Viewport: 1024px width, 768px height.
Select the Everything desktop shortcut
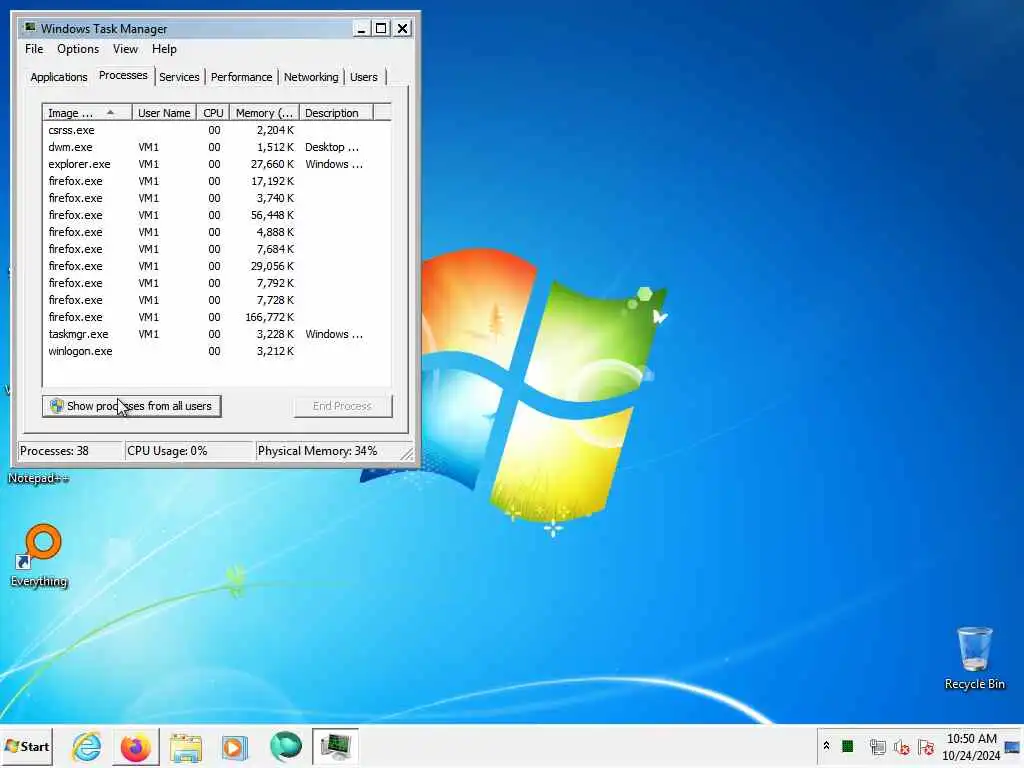point(39,556)
